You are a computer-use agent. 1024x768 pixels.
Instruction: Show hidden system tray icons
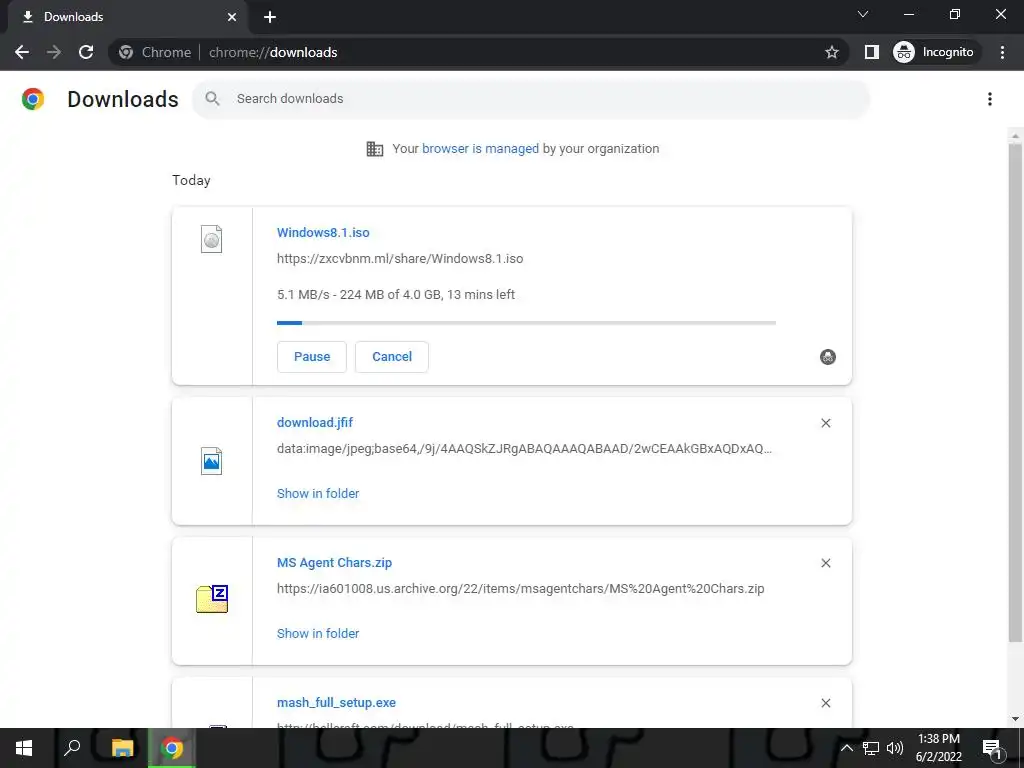pyautogui.click(x=846, y=748)
